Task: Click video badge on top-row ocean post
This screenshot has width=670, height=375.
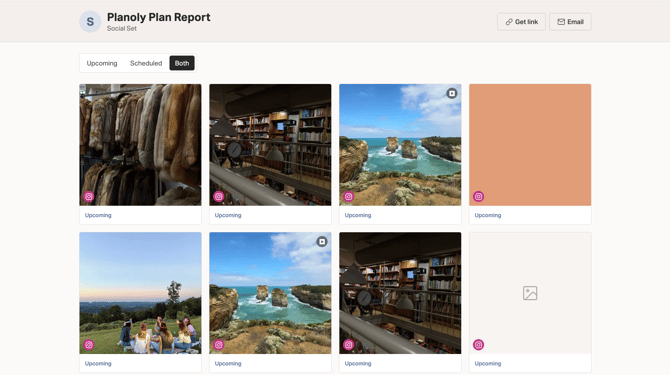Action: (x=452, y=93)
